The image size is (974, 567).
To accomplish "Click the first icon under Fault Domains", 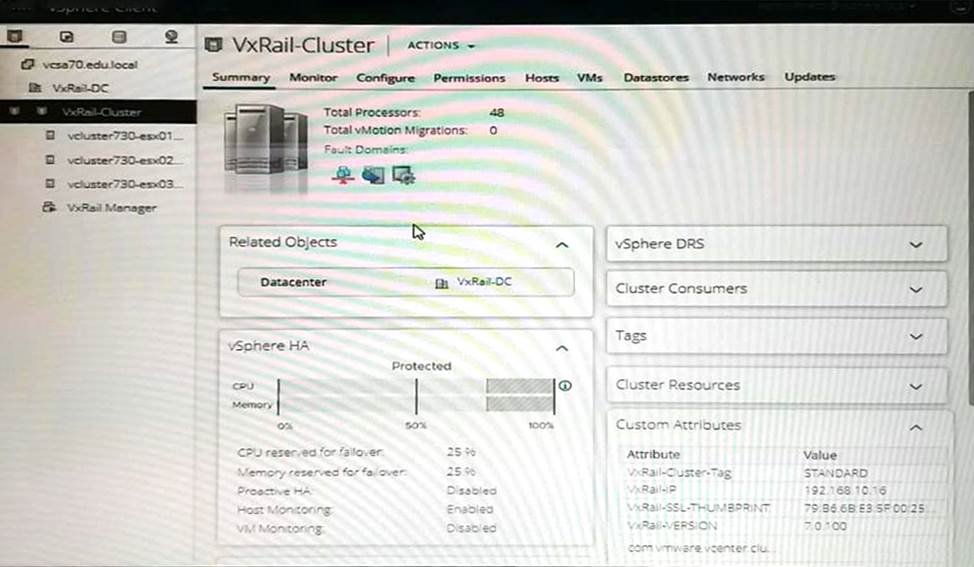I will (x=343, y=175).
